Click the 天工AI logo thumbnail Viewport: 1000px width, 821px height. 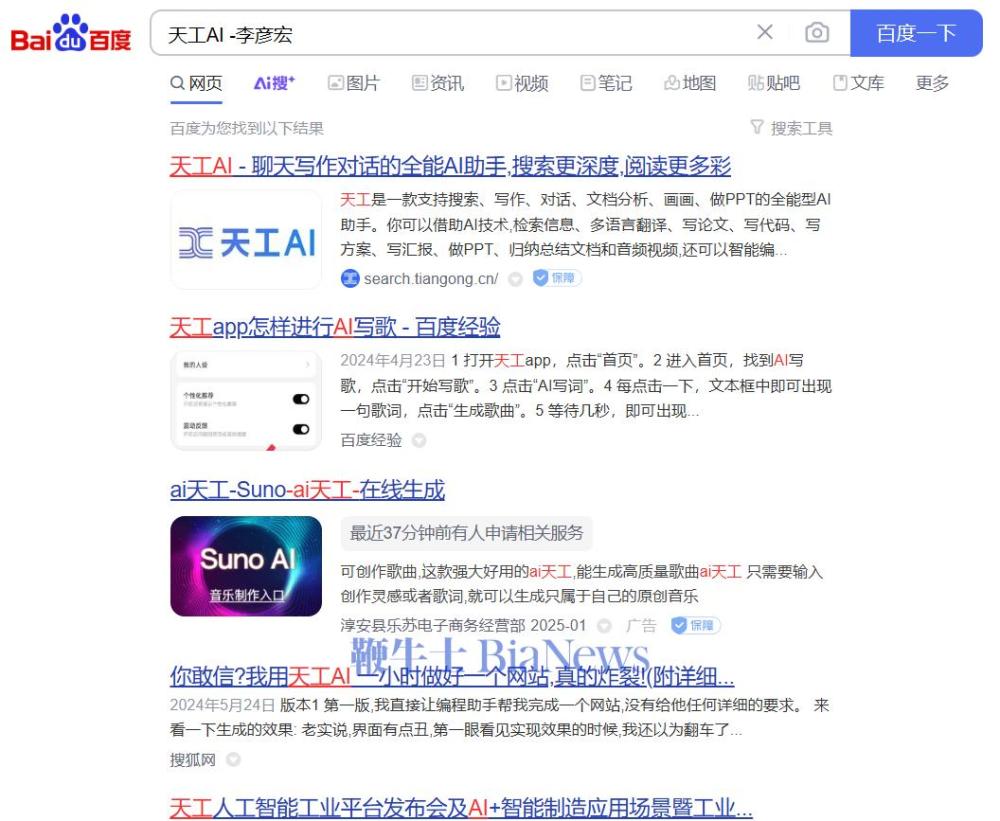246,240
